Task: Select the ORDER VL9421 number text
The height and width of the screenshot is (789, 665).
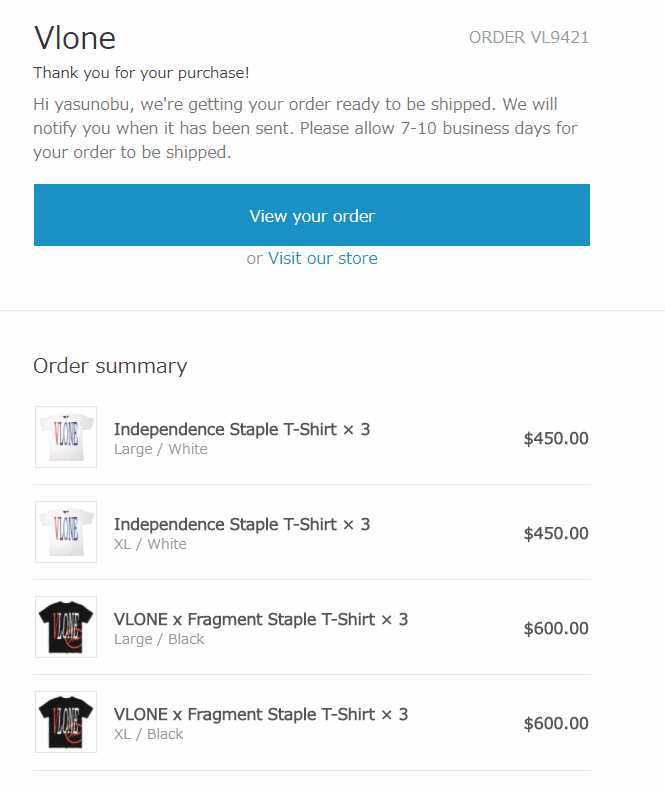Action: (528, 38)
